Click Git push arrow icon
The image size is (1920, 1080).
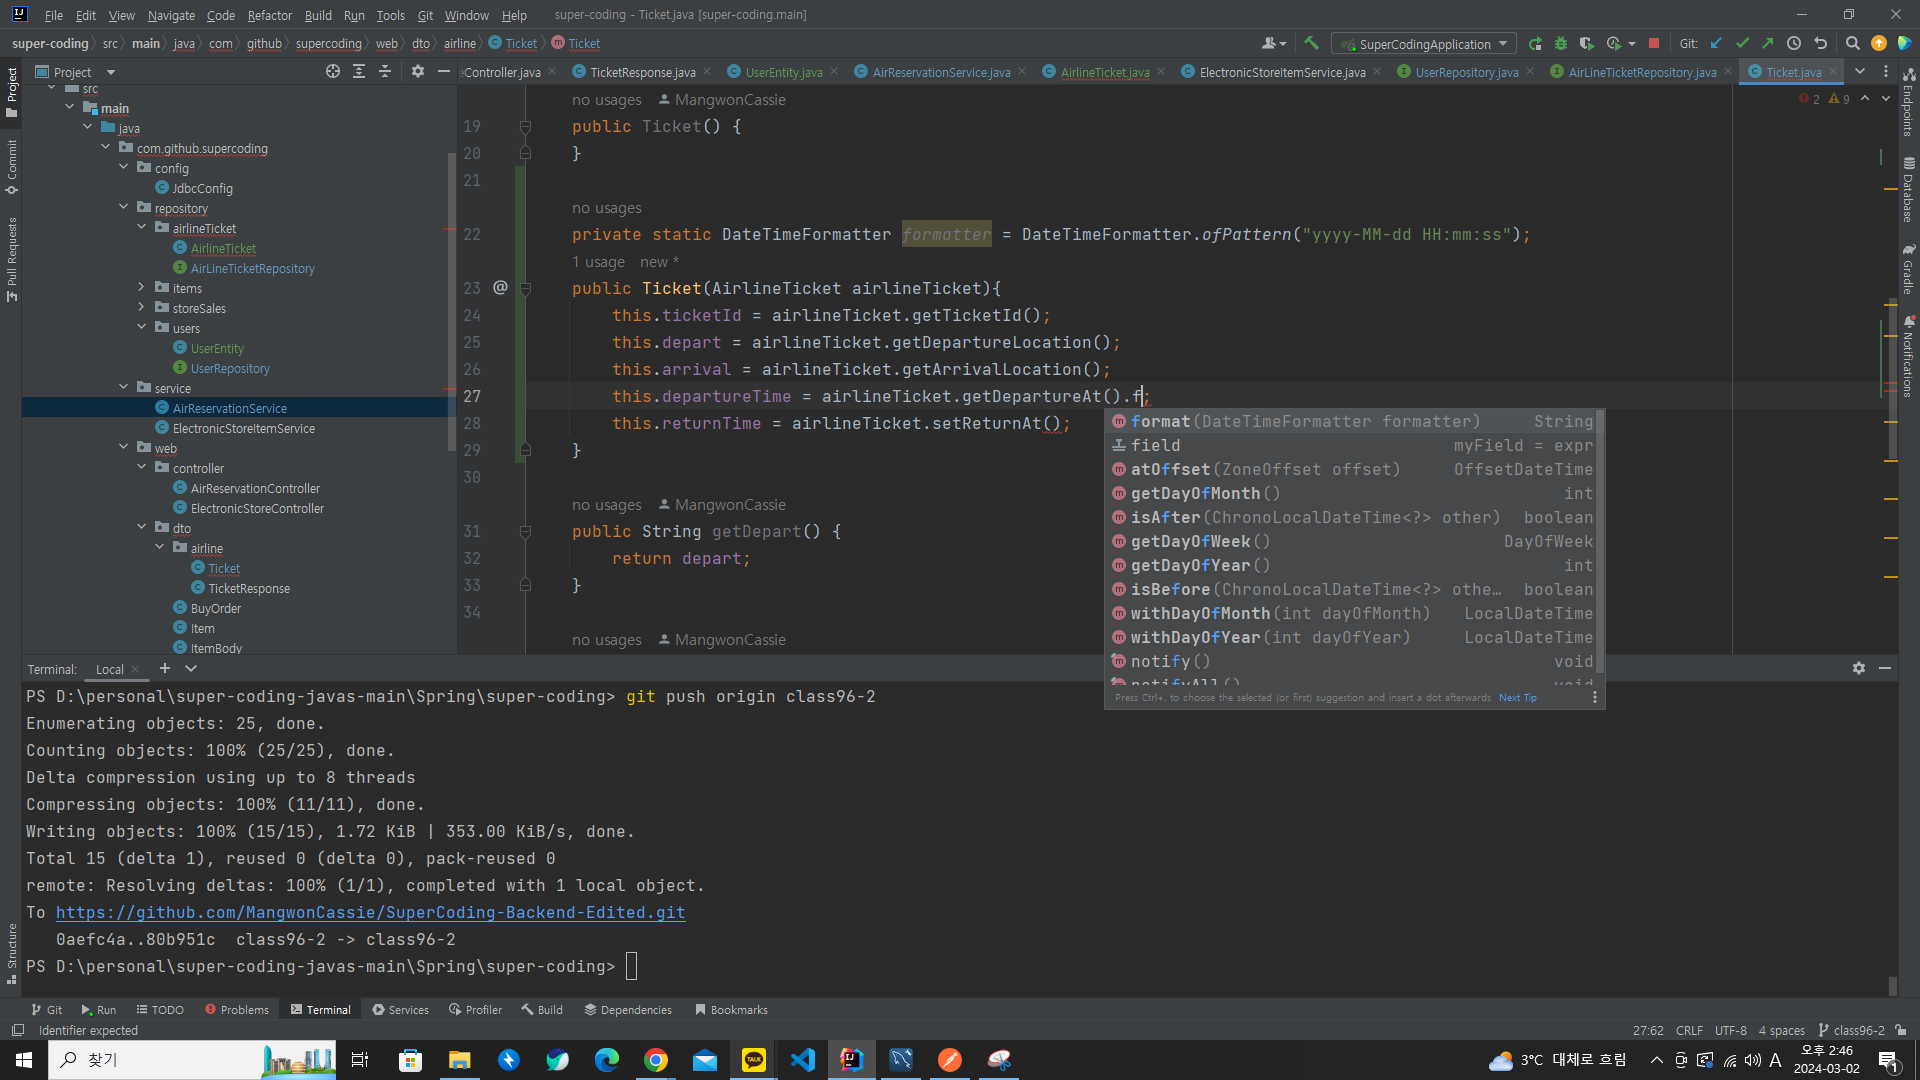[x=1768, y=44]
